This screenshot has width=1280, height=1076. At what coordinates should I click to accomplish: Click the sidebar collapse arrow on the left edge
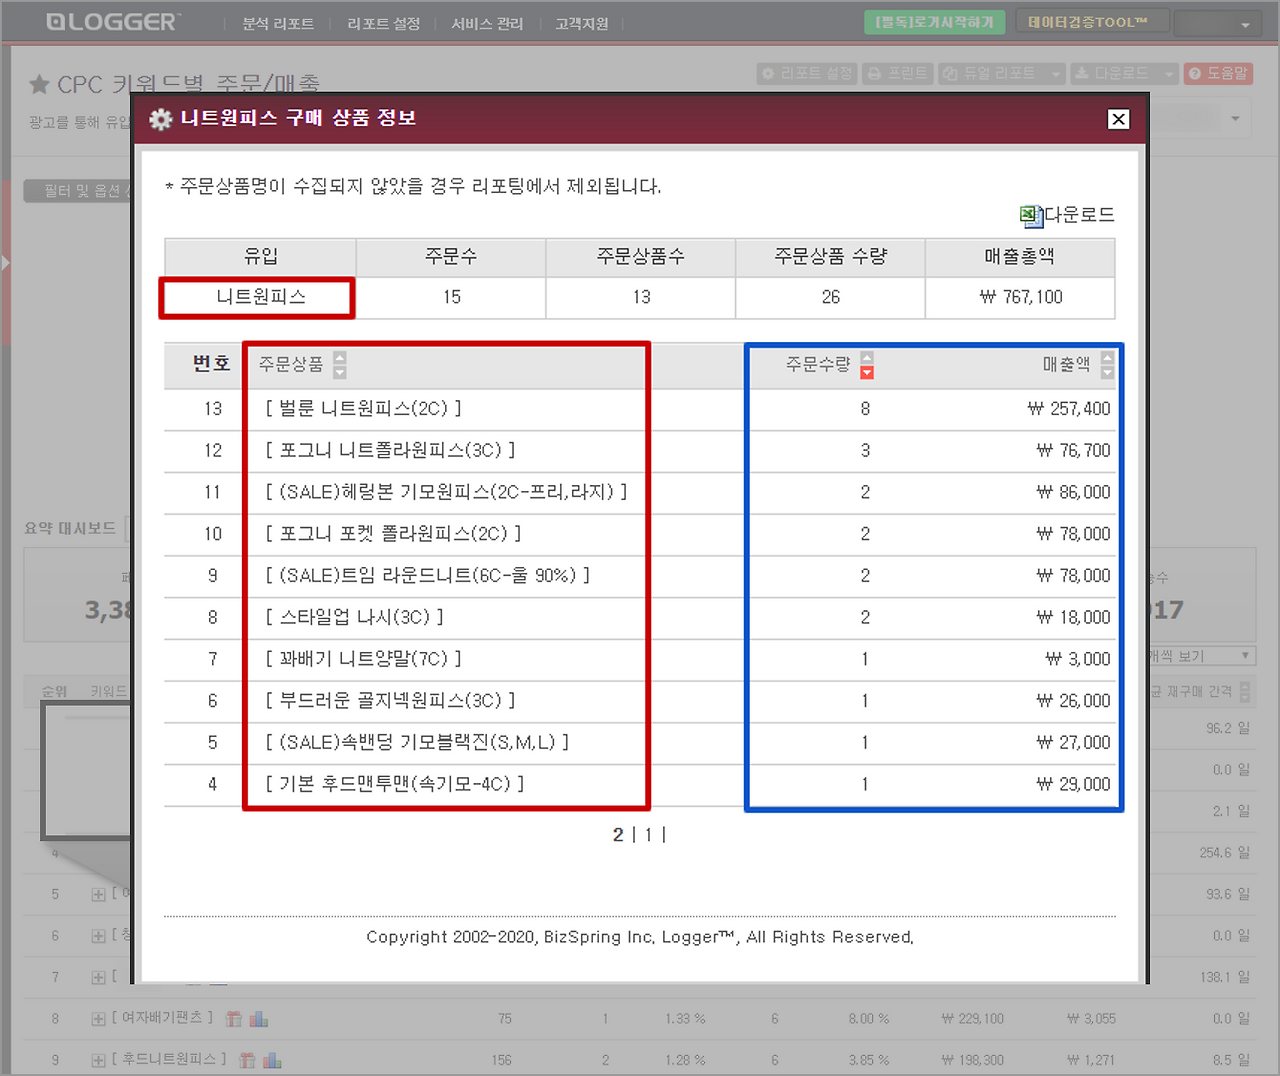click(6, 263)
